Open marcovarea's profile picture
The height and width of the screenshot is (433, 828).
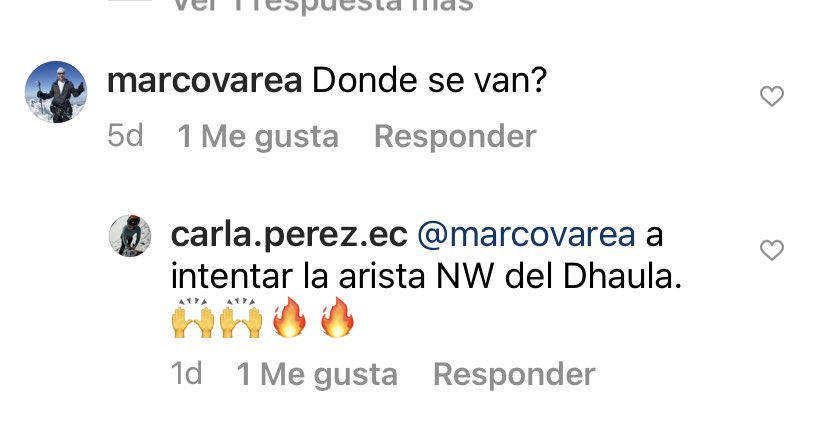point(56,92)
